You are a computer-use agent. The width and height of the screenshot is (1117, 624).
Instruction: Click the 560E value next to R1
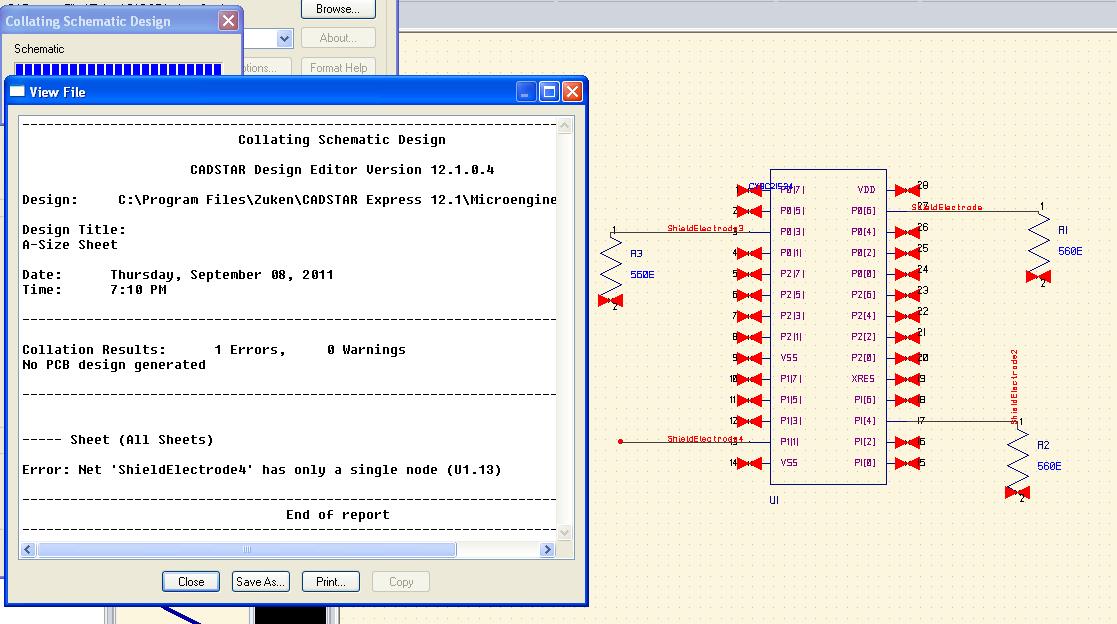(x=1070, y=251)
